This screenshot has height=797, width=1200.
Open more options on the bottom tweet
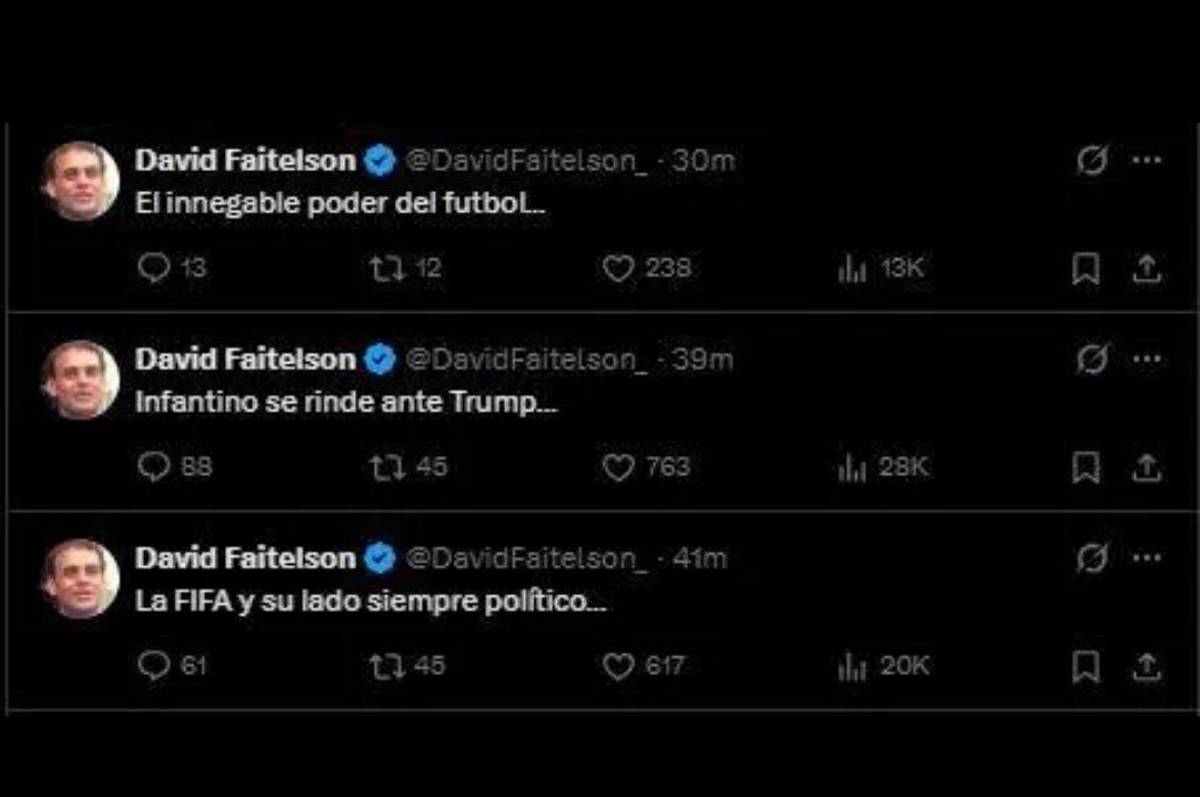(1144, 556)
